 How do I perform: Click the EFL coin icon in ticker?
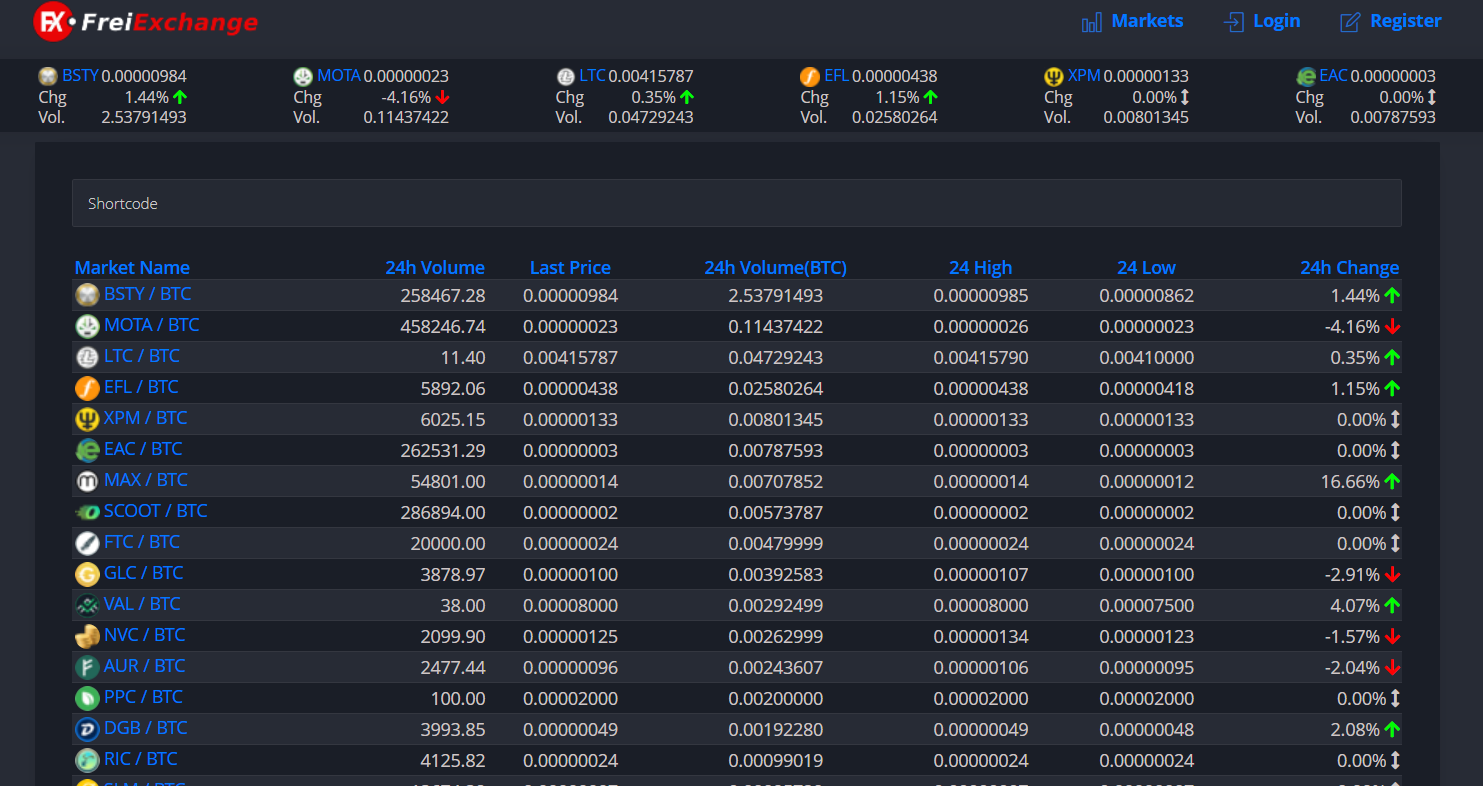[x=810, y=76]
